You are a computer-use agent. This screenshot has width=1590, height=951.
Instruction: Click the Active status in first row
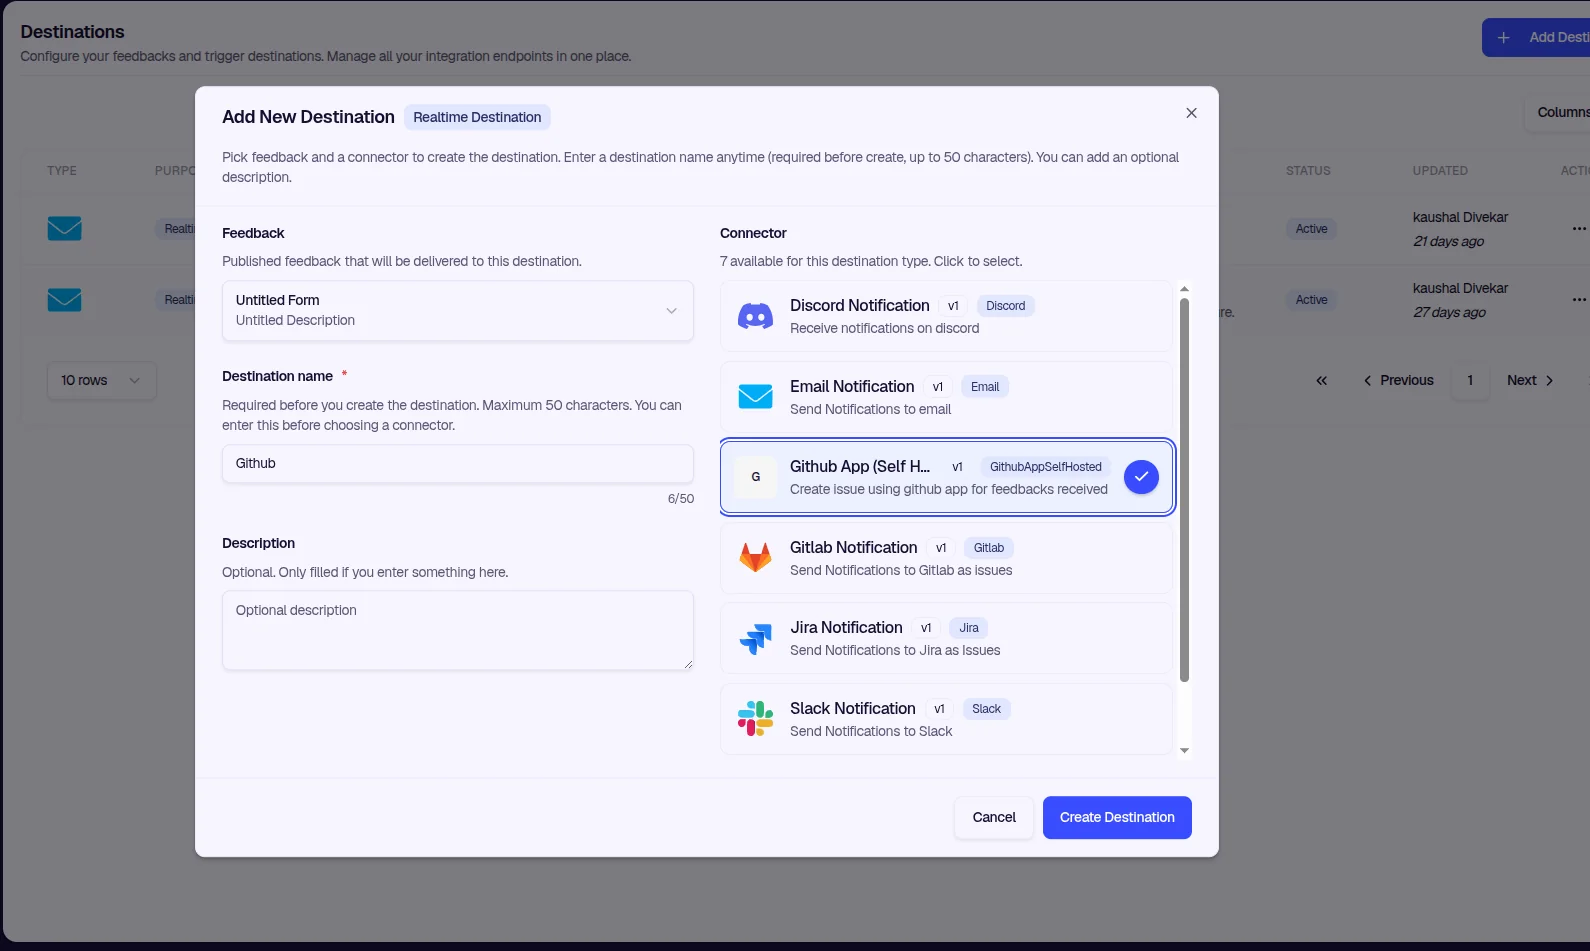point(1311,229)
